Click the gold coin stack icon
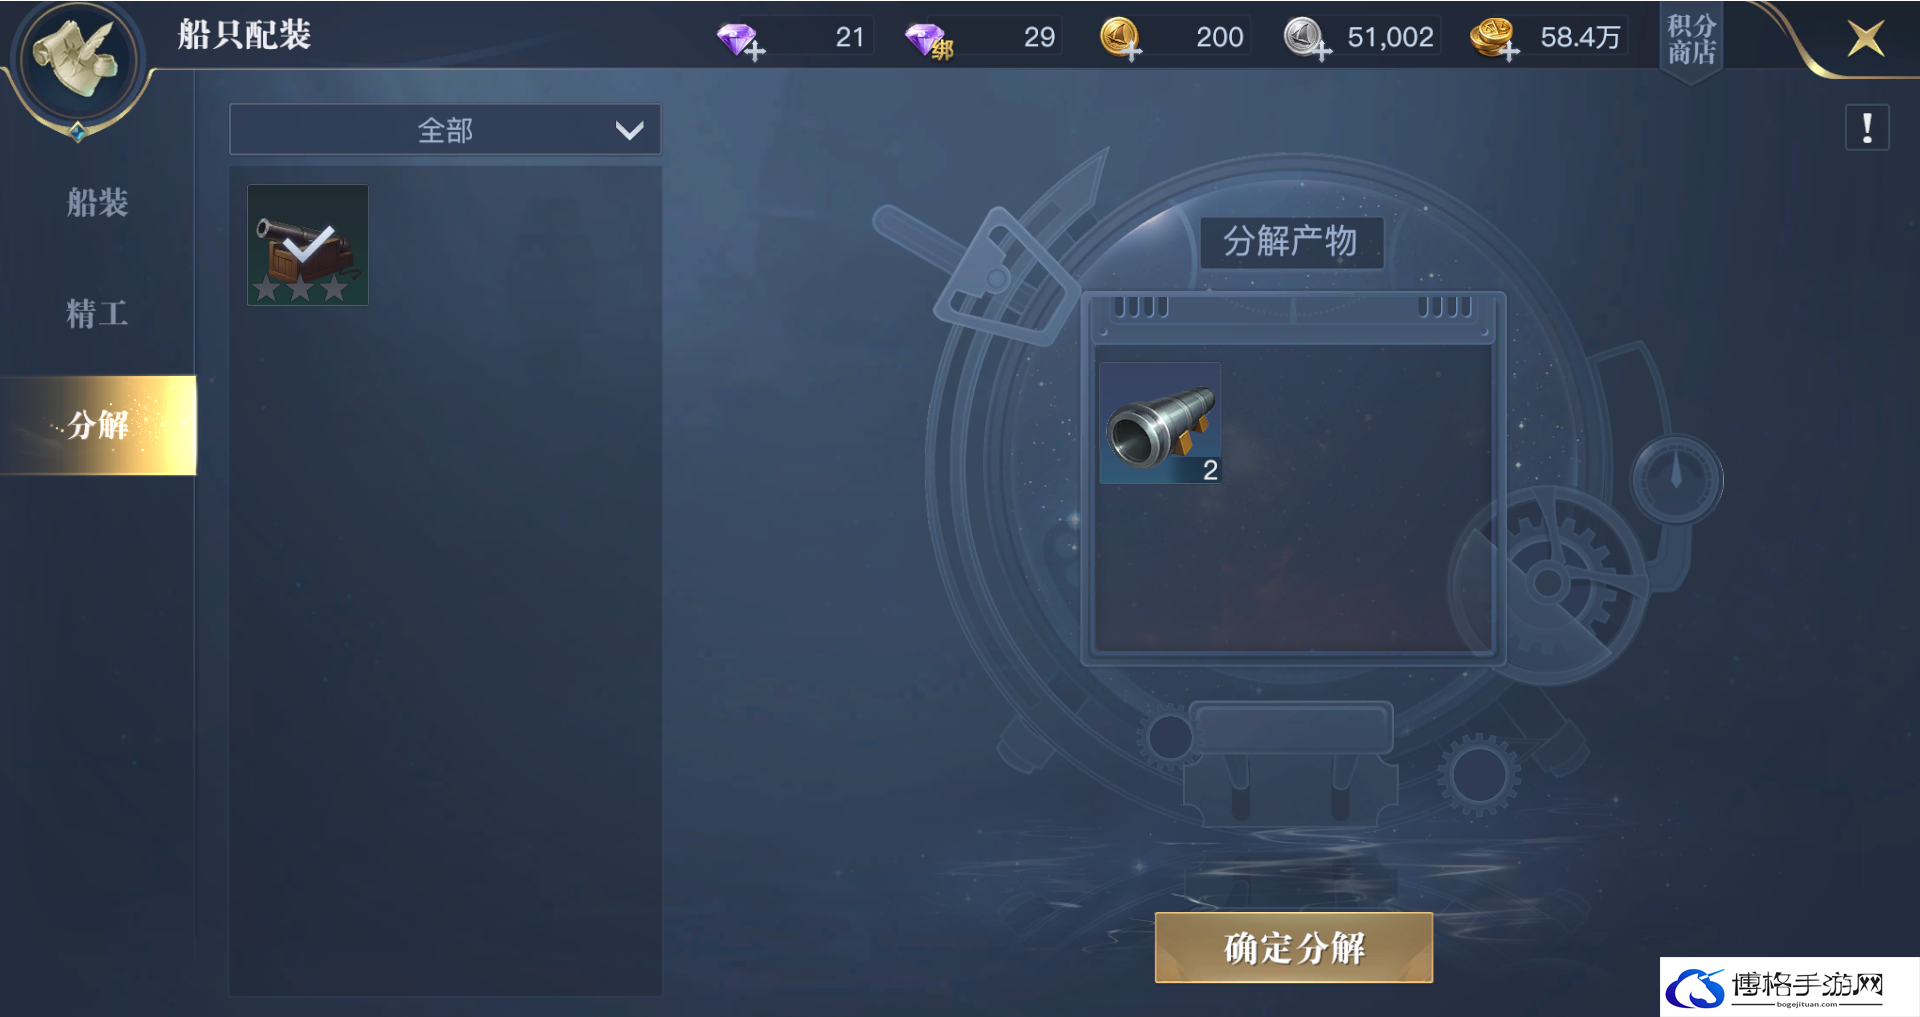 1494,39
